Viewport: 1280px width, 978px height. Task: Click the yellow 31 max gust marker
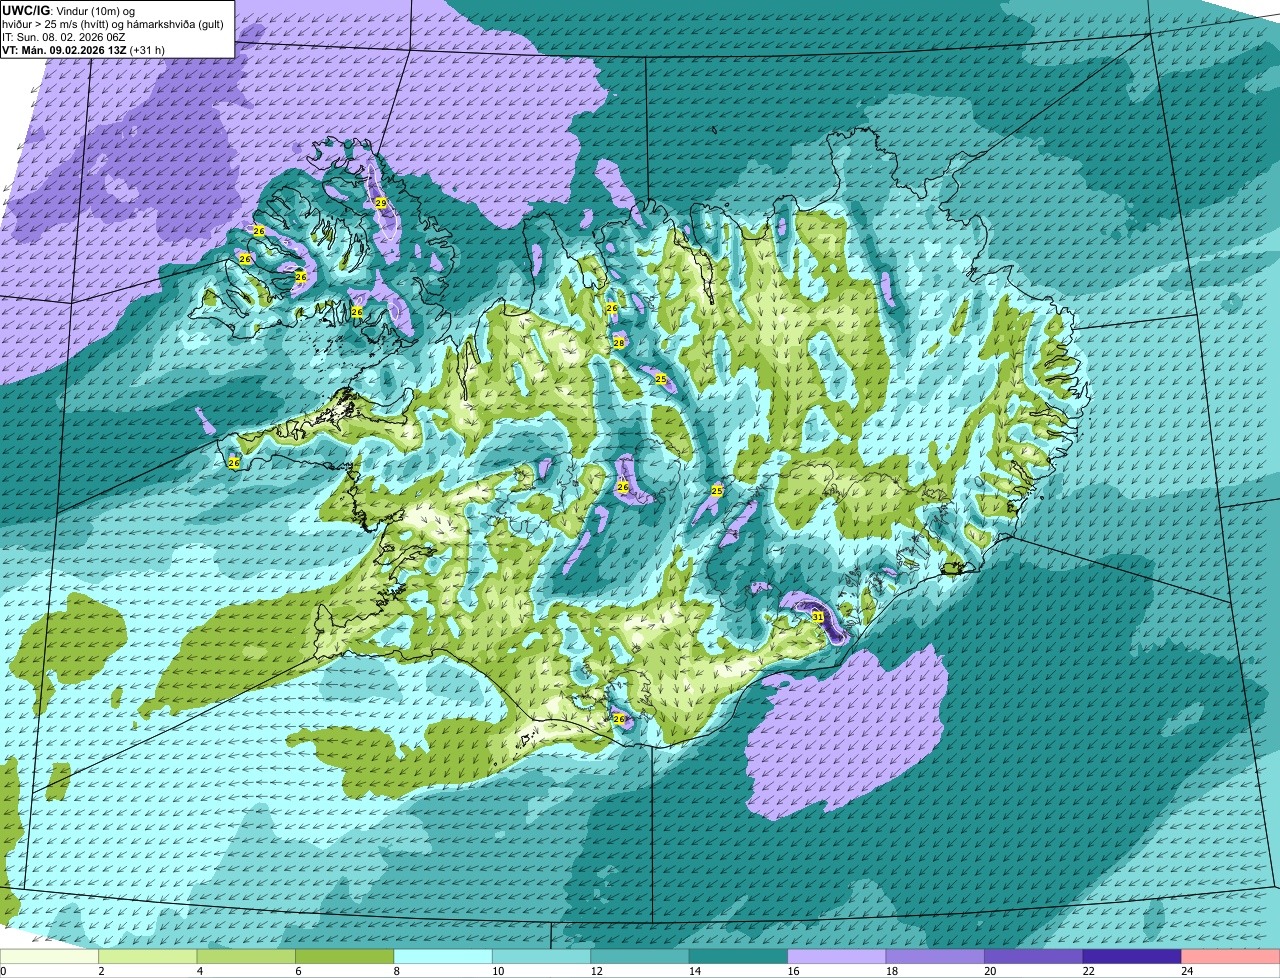[x=817, y=616]
